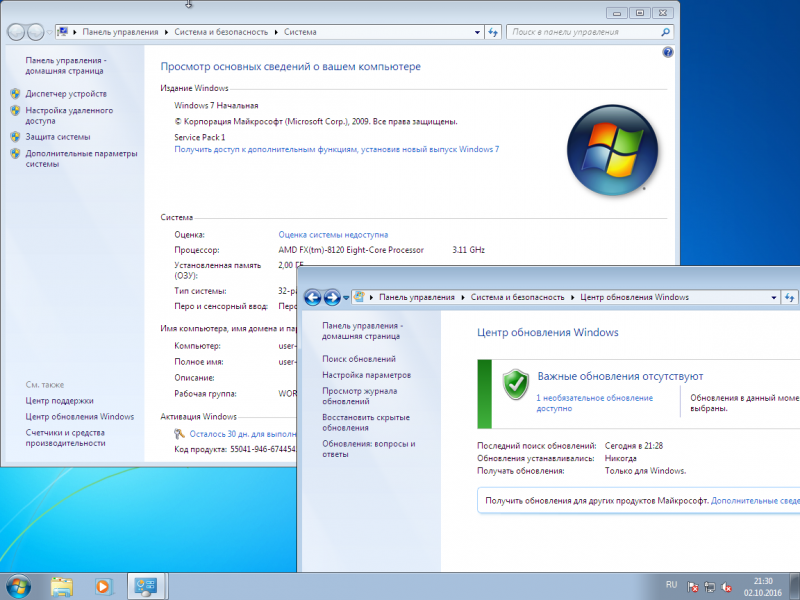Screen dimensions: 800x600
Task: Open Настройка параметров in Windows Update sidebar
Action: [366, 375]
